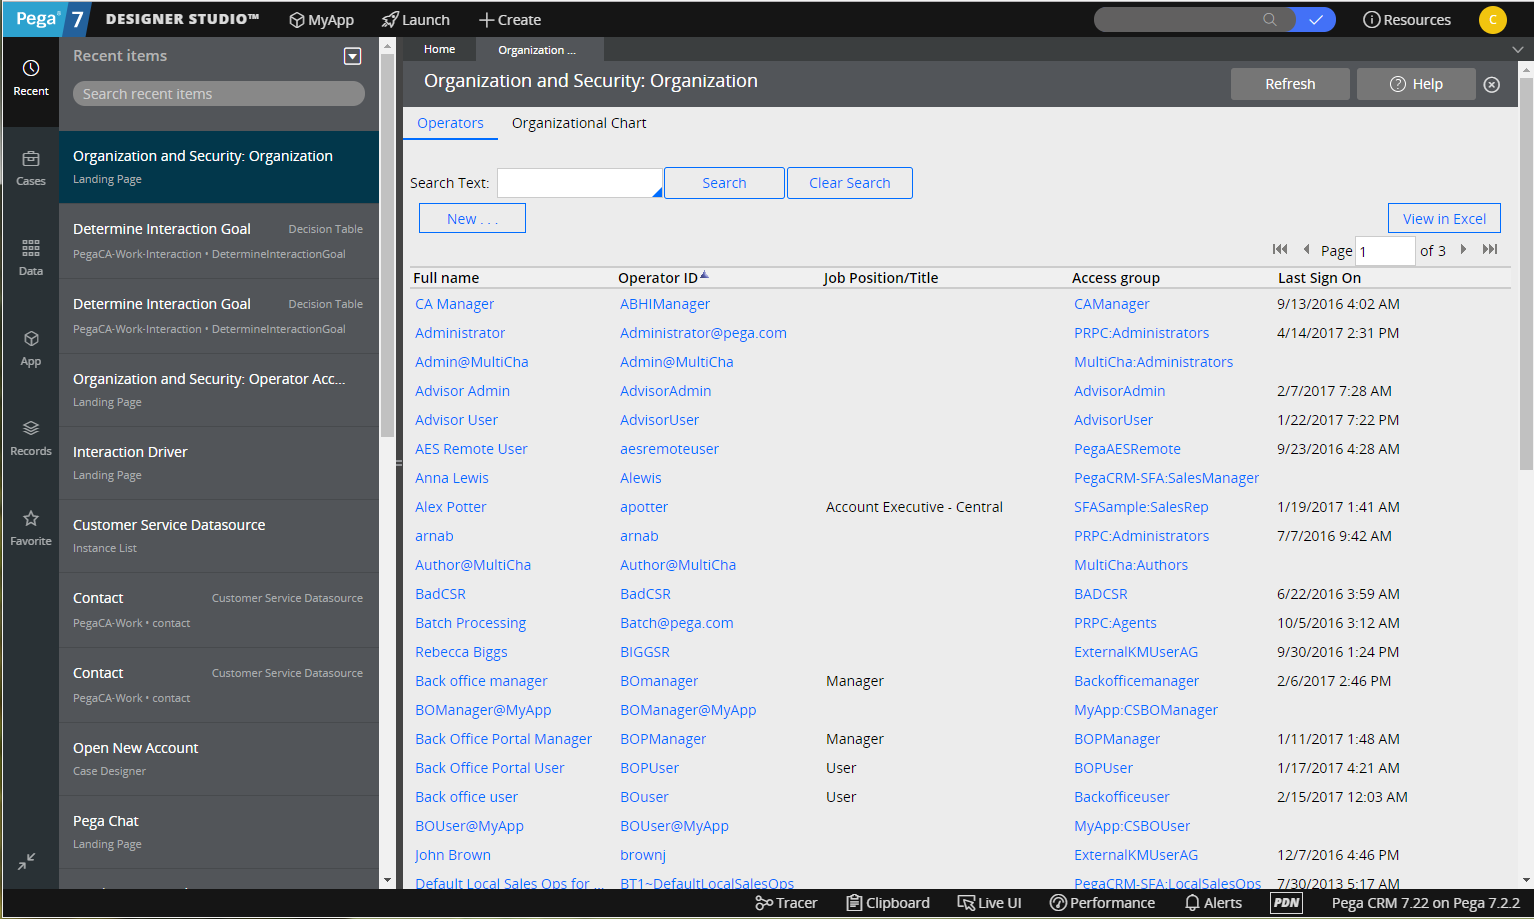Switch to the Operators tab
Image resolution: width=1534 pixels, height=919 pixels.
(x=450, y=123)
